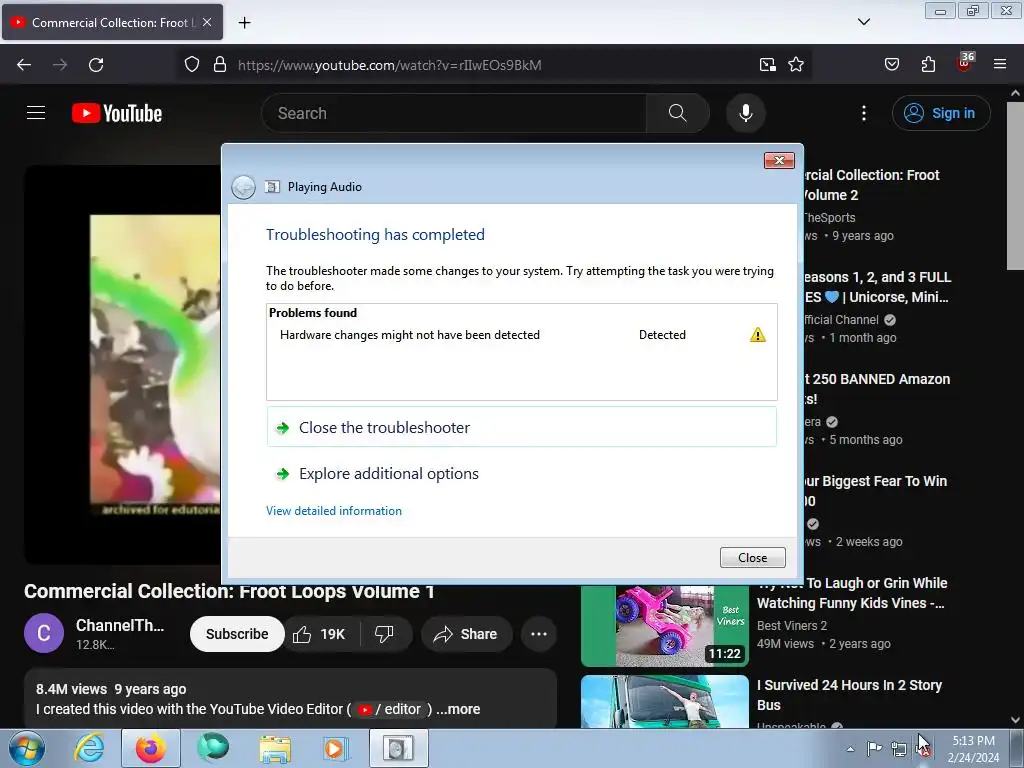Bookmark this page with the star icon

(x=795, y=65)
